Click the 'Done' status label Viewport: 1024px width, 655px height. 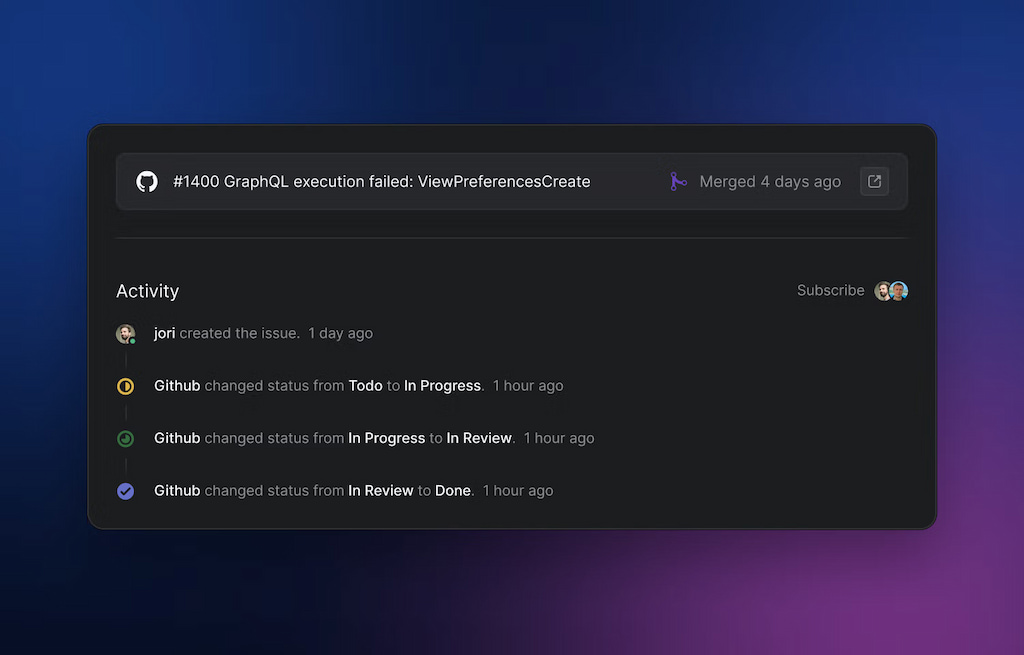[x=453, y=491]
